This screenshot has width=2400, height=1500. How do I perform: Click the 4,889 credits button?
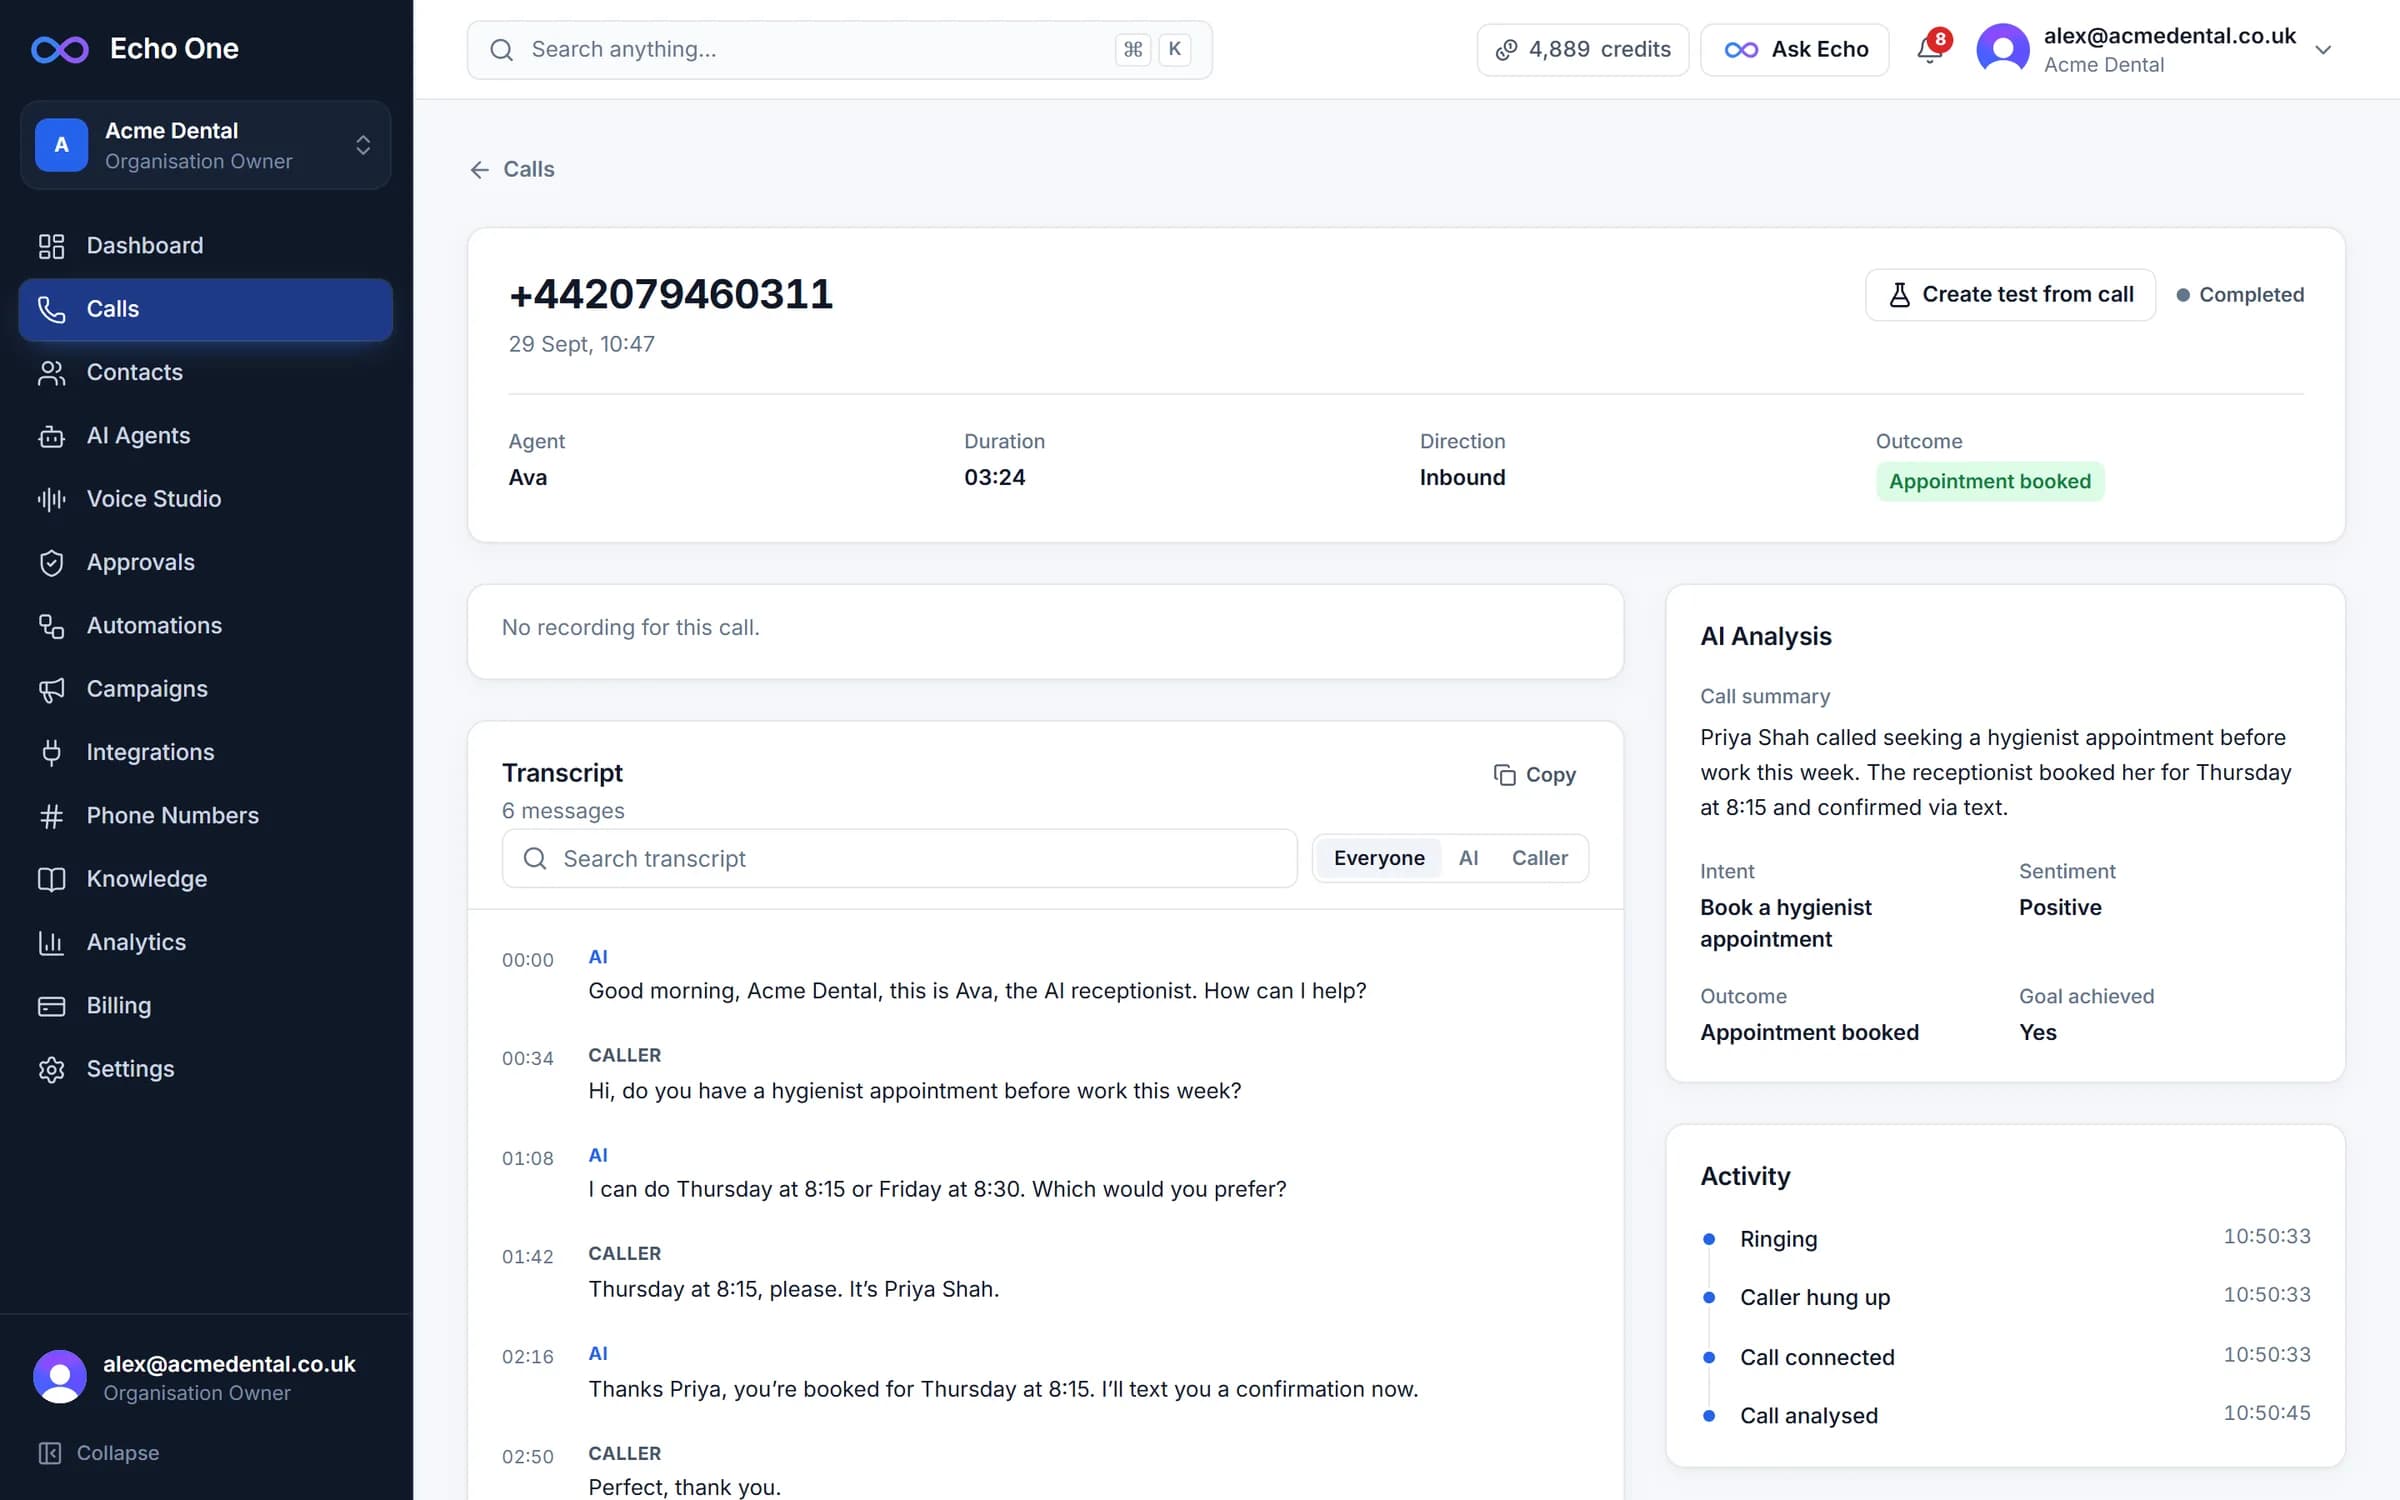tap(1583, 49)
